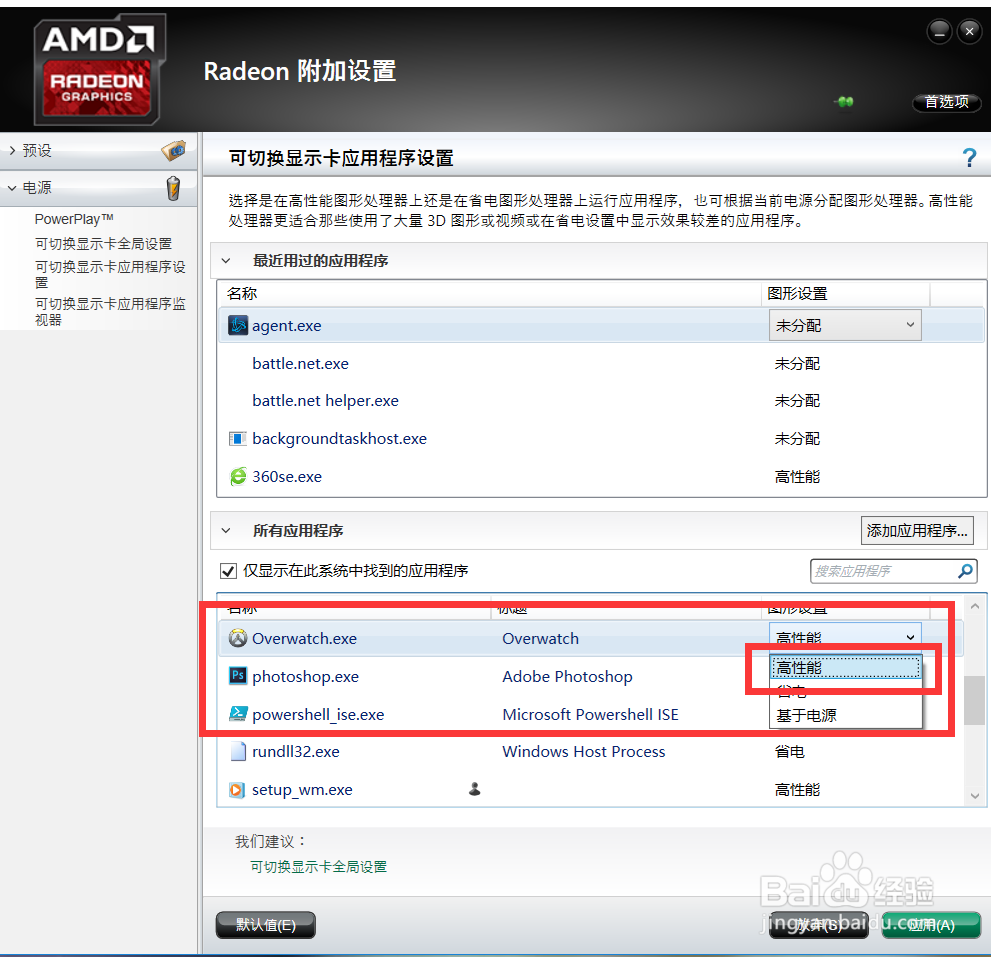Image resolution: width=991 pixels, height=957 pixels.
Task: Click the scrollbar up arrow in app list
Action: tap(975, 606)
